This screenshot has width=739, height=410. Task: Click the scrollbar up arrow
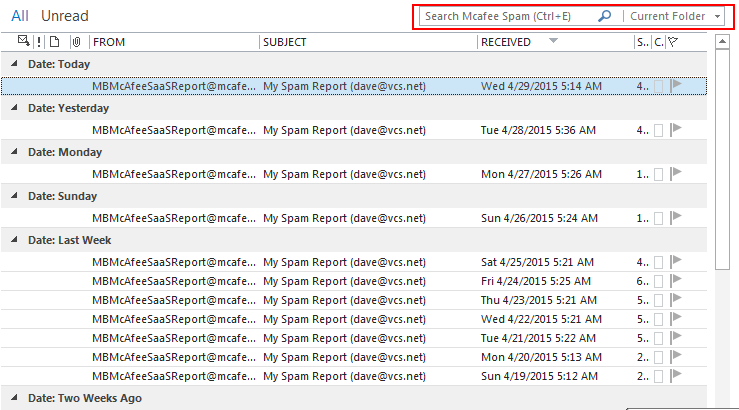point(722,41)
